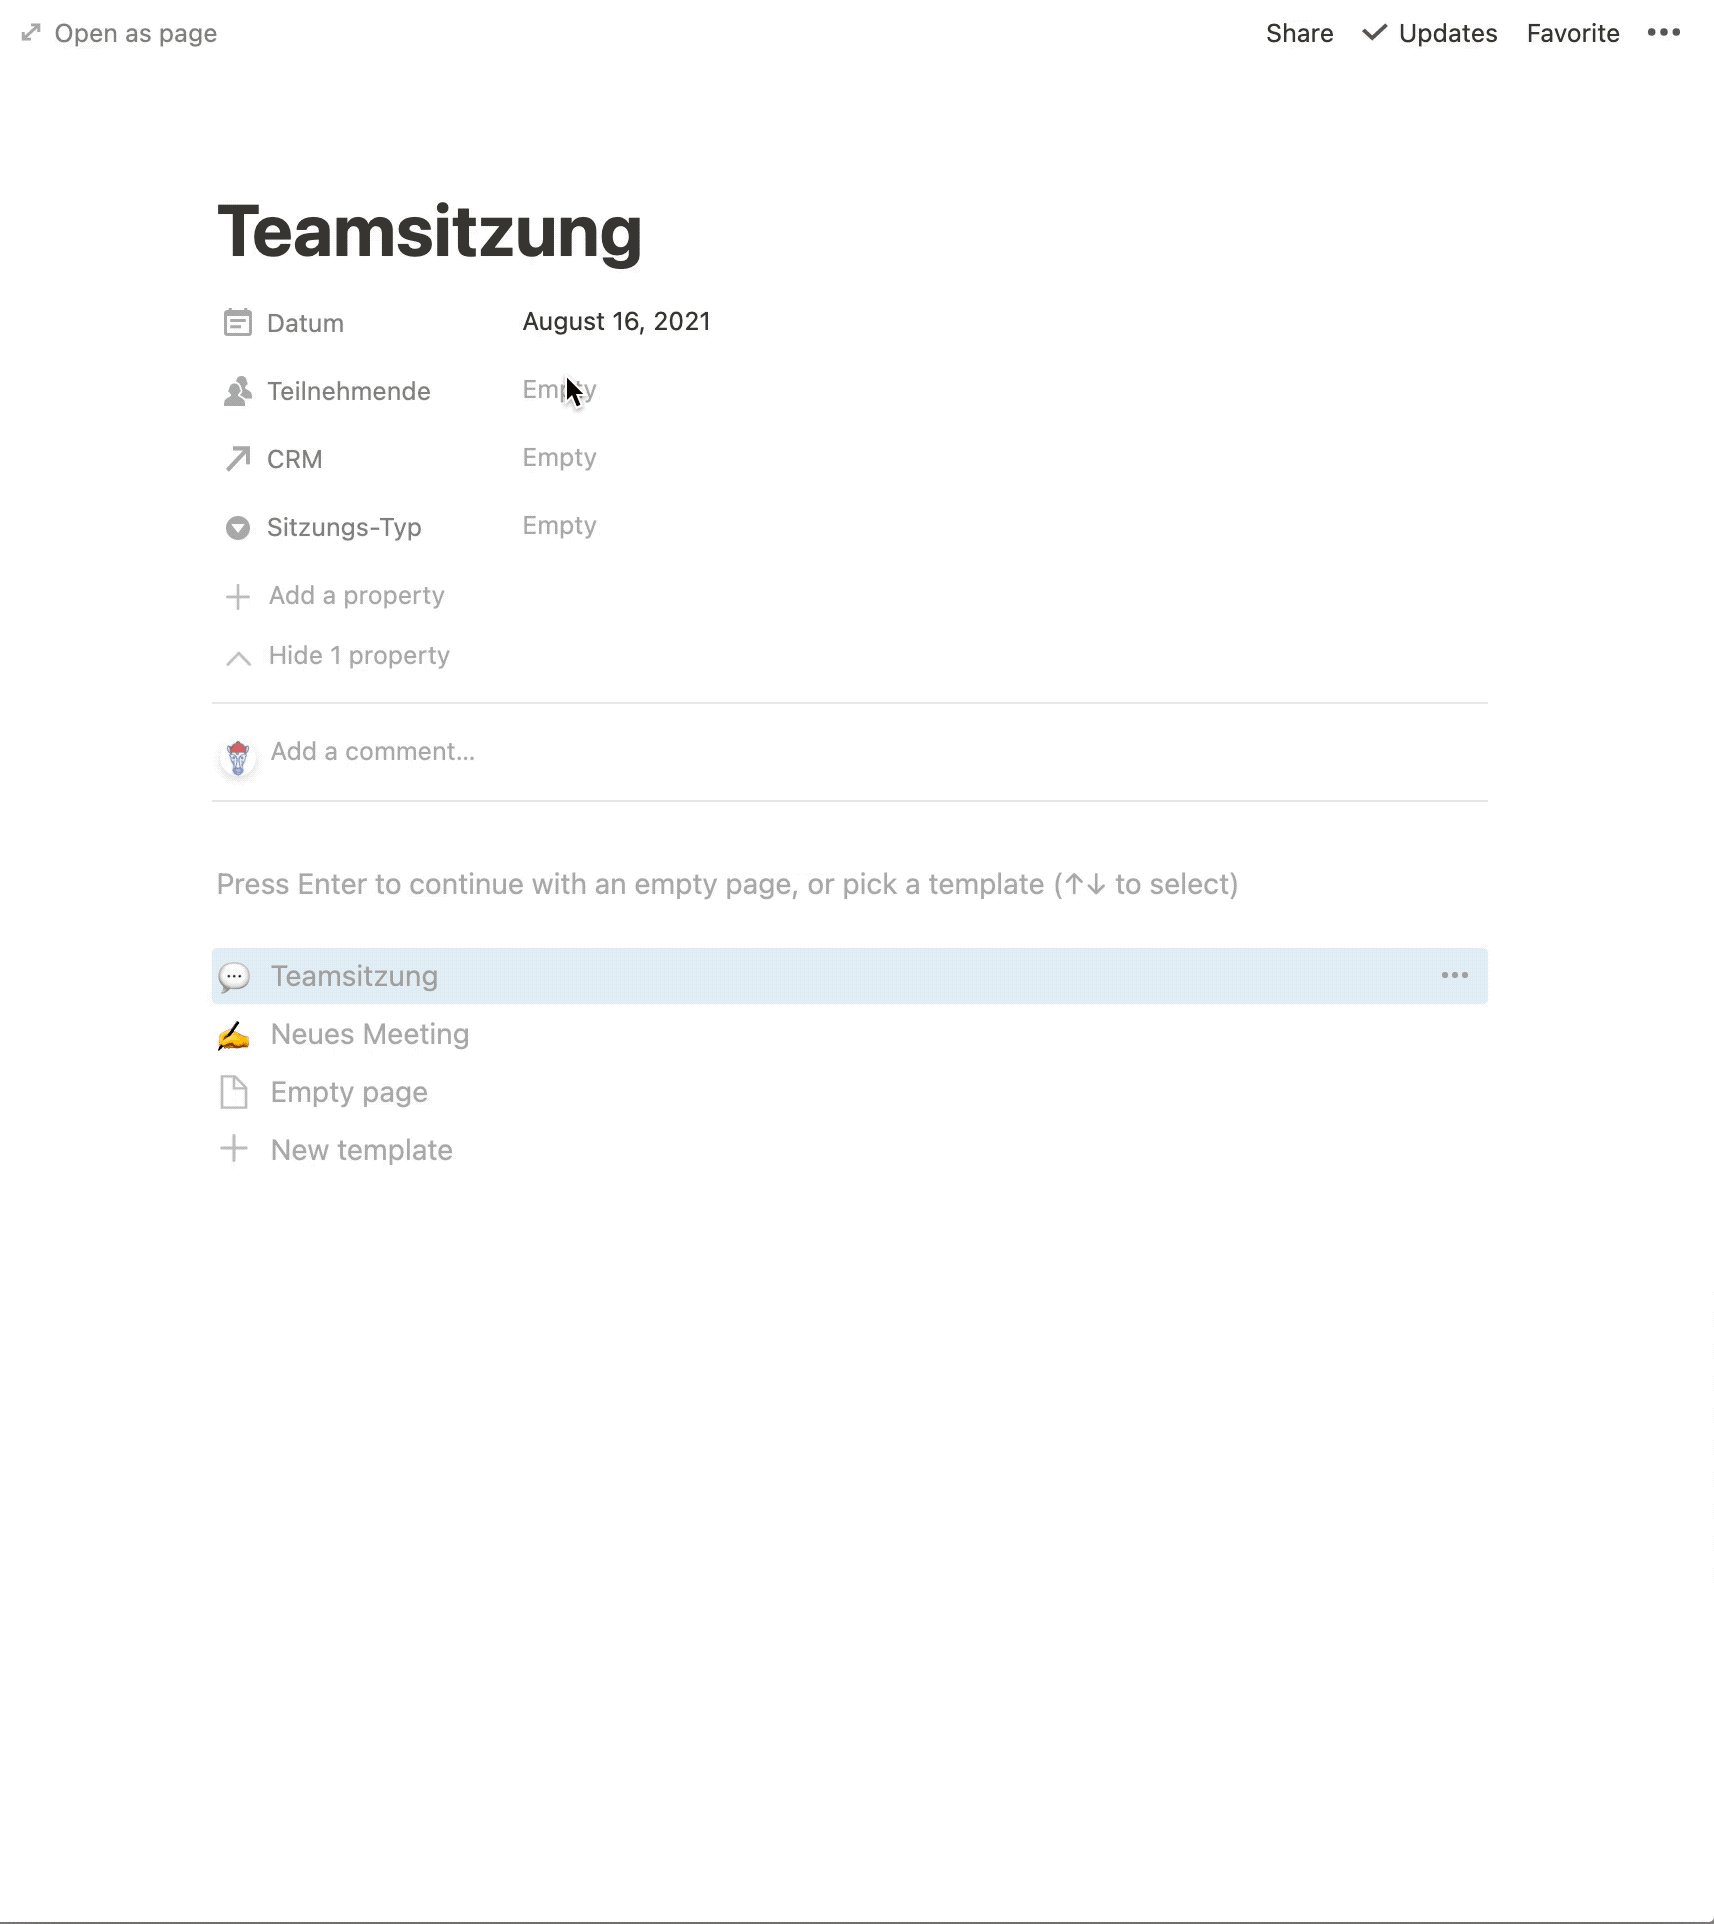Select the Empty page option
The image size is (1714, 1924).
[348, 1092]
